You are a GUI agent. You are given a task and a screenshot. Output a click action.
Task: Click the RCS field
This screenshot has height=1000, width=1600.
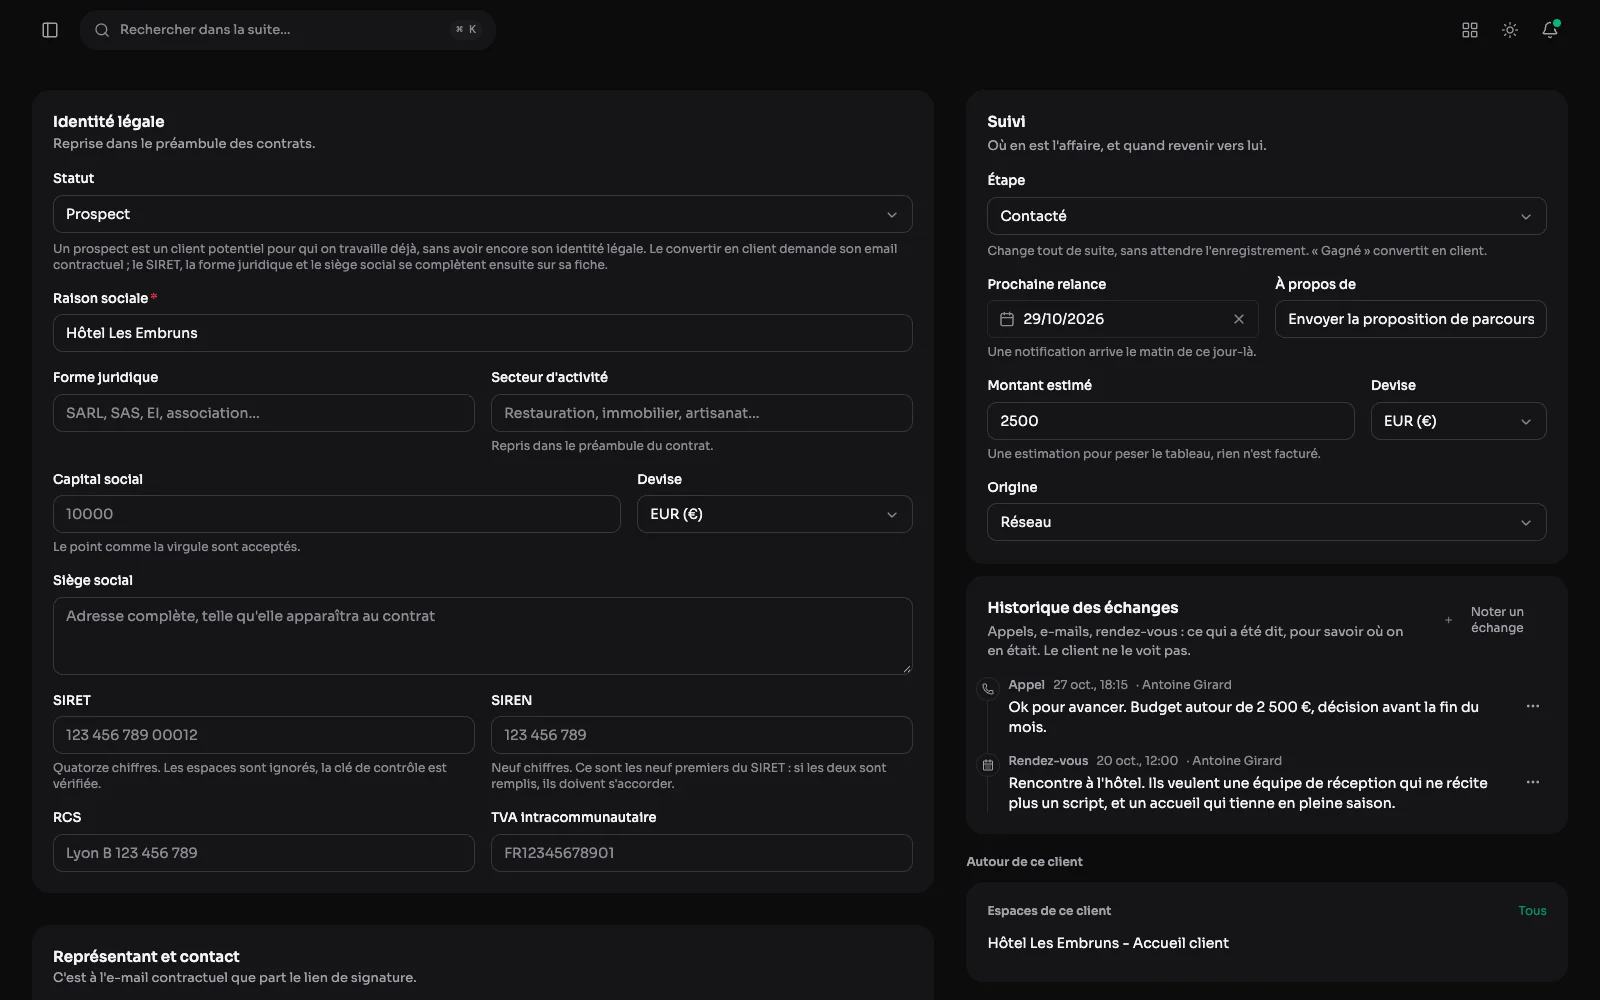pos(264,853)
